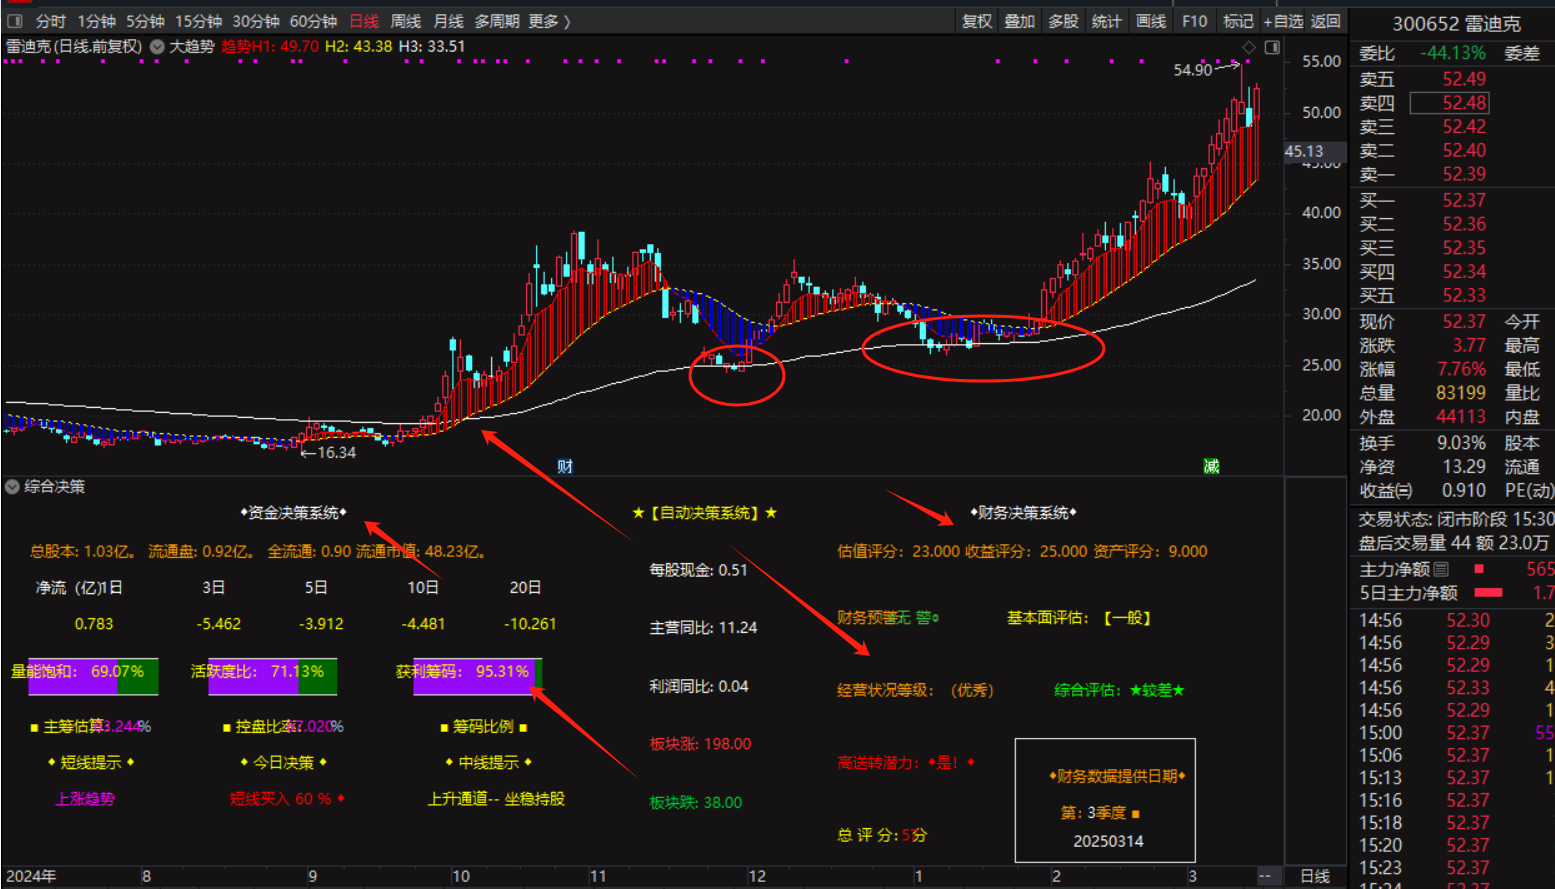This screenshot has width=1555, height=889.
Task: Click the 获利筹码 95.31% progress bar
Action: [477, 675]
